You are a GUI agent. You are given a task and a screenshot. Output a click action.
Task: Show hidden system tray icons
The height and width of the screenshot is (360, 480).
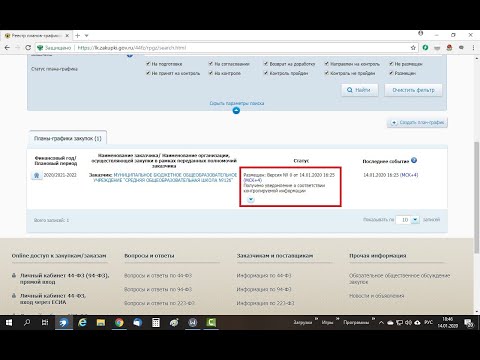381,323
